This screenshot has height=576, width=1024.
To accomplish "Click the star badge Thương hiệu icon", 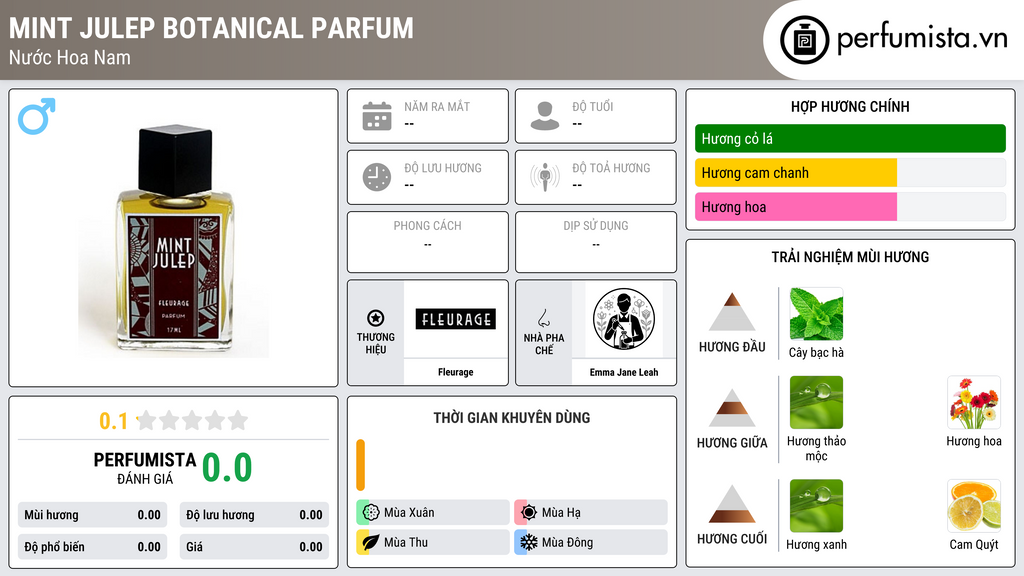I will click(x=376, y=318).
